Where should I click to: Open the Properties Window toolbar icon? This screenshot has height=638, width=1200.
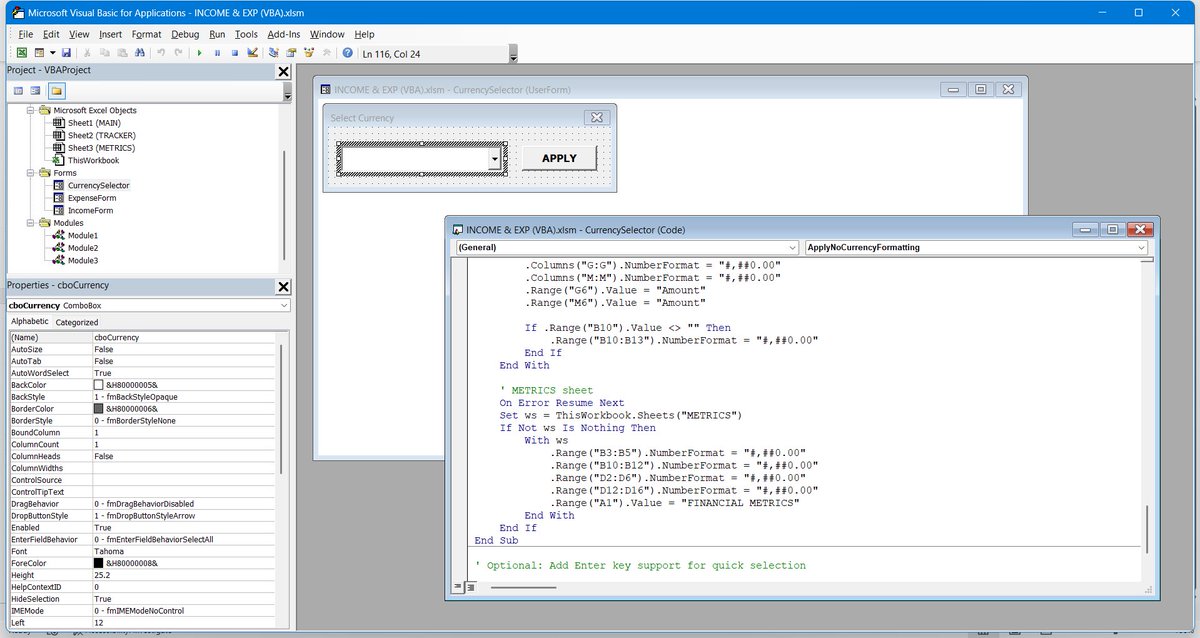(x=290, y=52)
